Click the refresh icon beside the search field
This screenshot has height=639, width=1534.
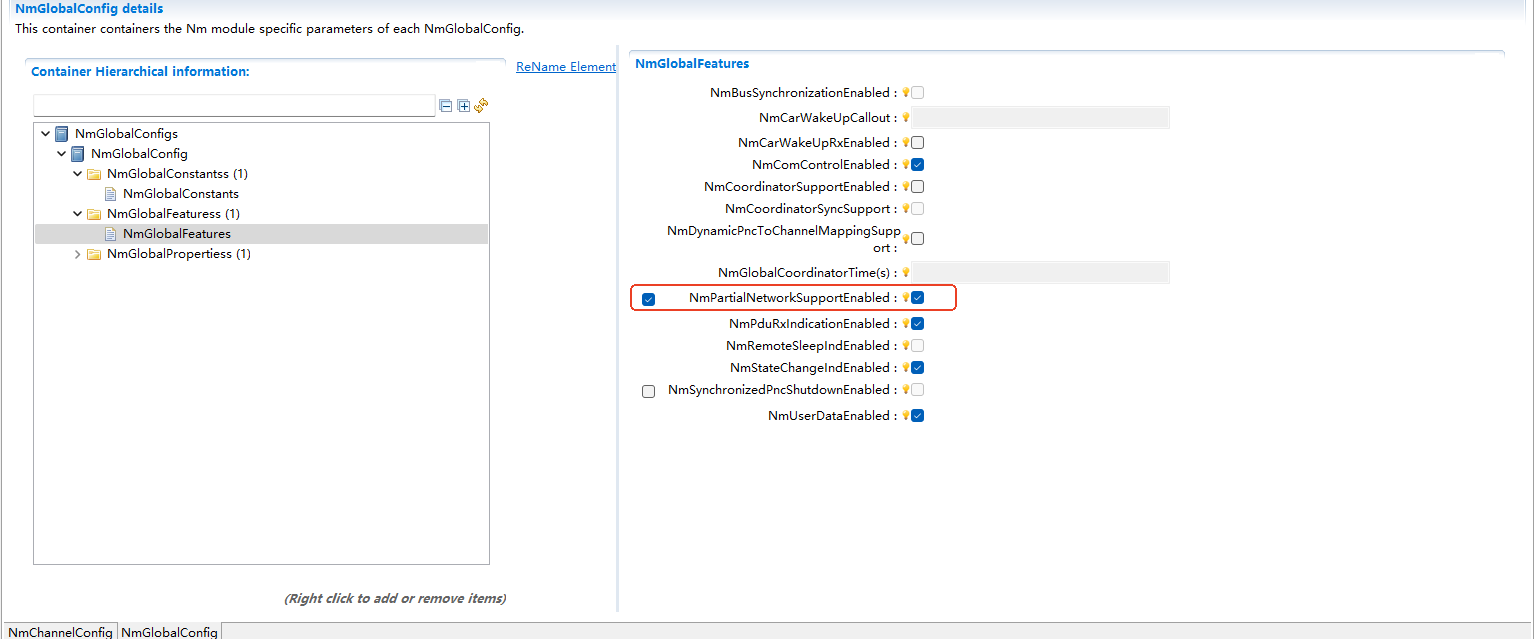pos(480,106)
